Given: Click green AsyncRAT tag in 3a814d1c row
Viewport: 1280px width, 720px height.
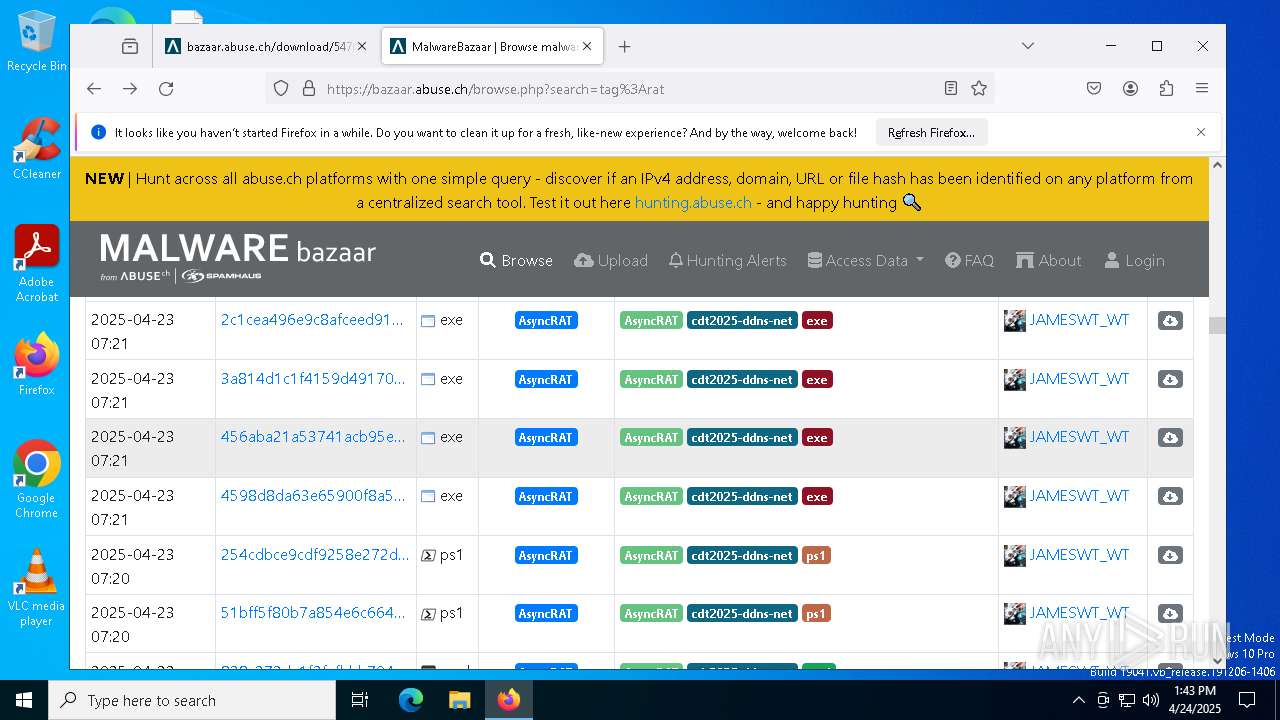Looking at the screenshot, I should tap(651, 379).
